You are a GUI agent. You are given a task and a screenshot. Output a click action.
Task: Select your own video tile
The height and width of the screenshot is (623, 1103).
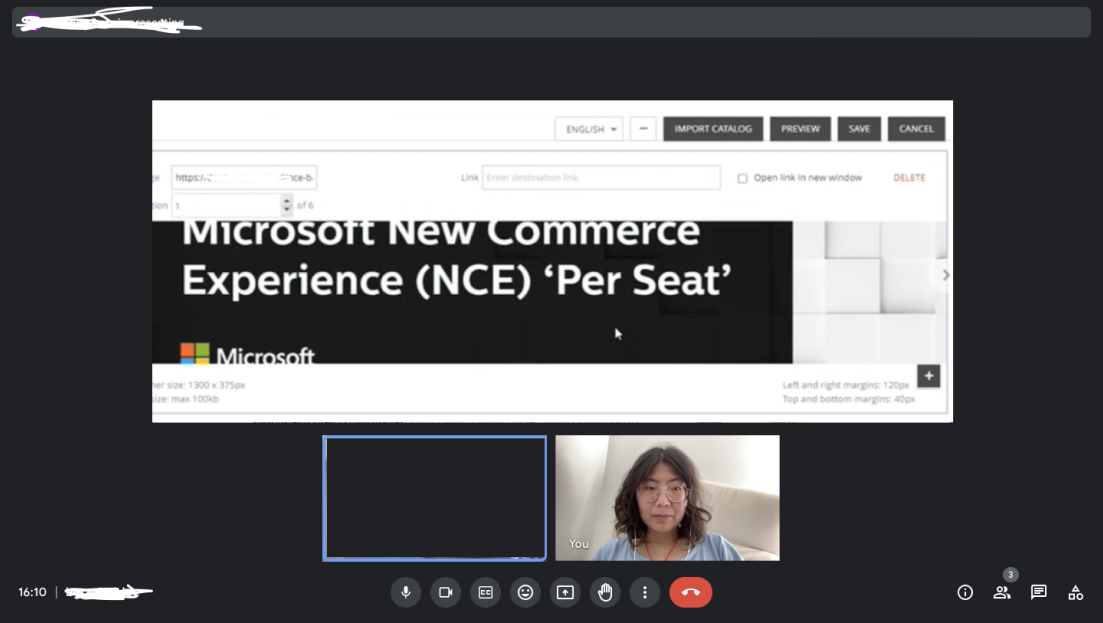tap(667, 498)
